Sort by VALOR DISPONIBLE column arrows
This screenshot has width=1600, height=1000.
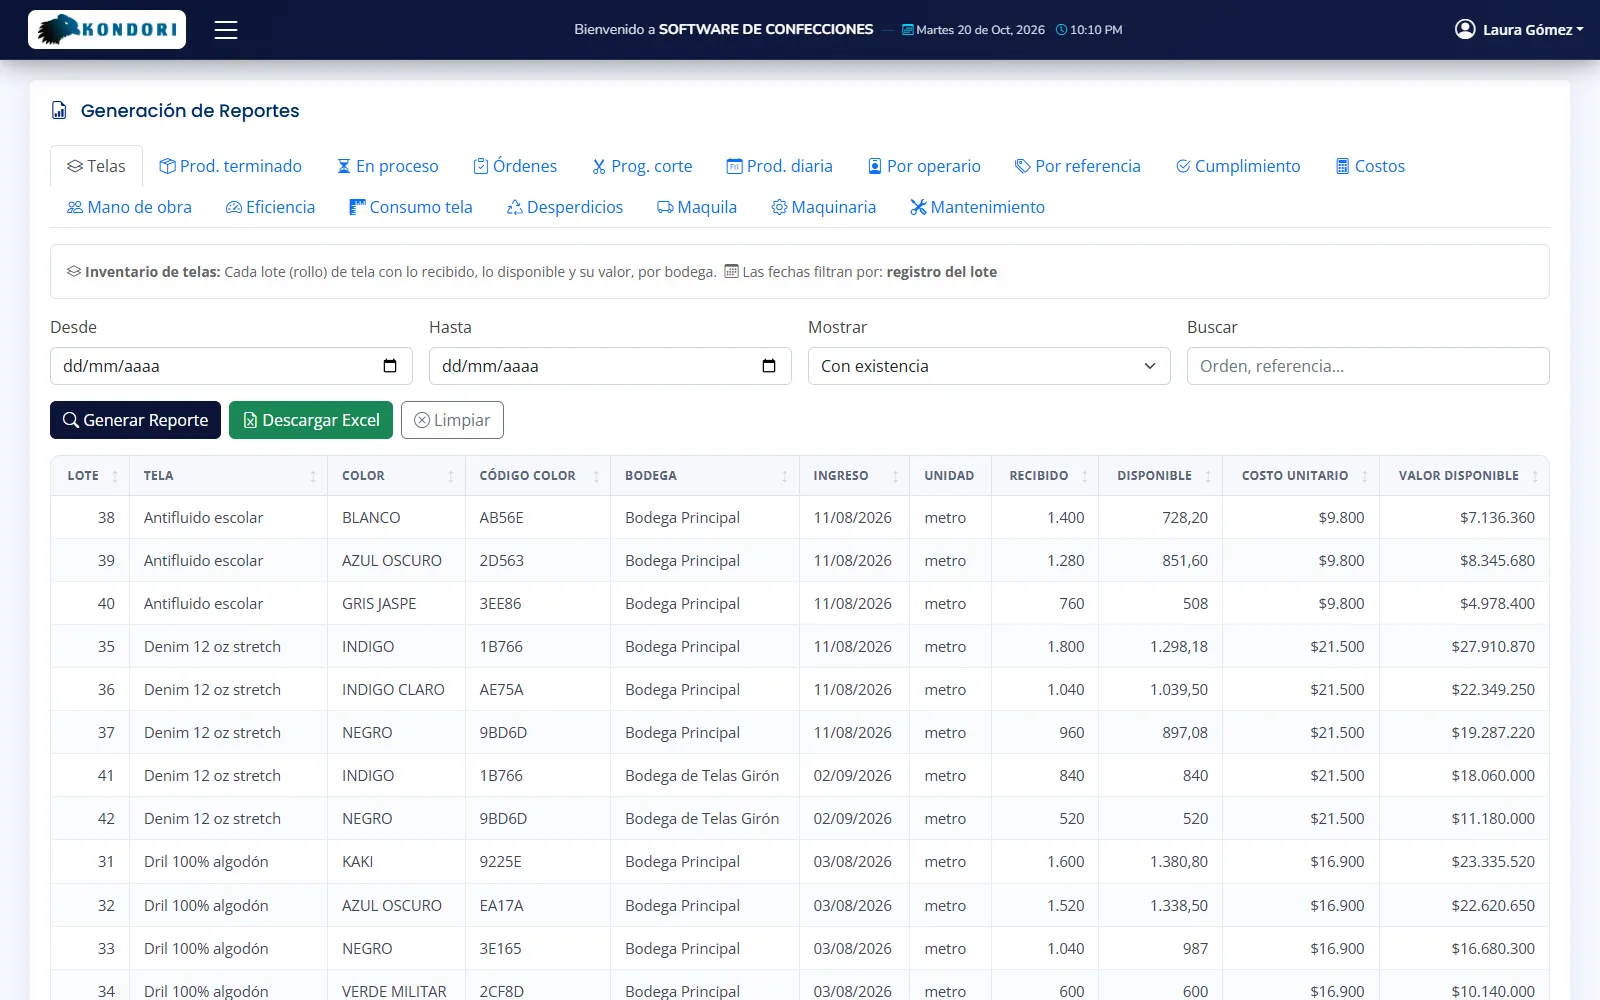[1535, 476]
